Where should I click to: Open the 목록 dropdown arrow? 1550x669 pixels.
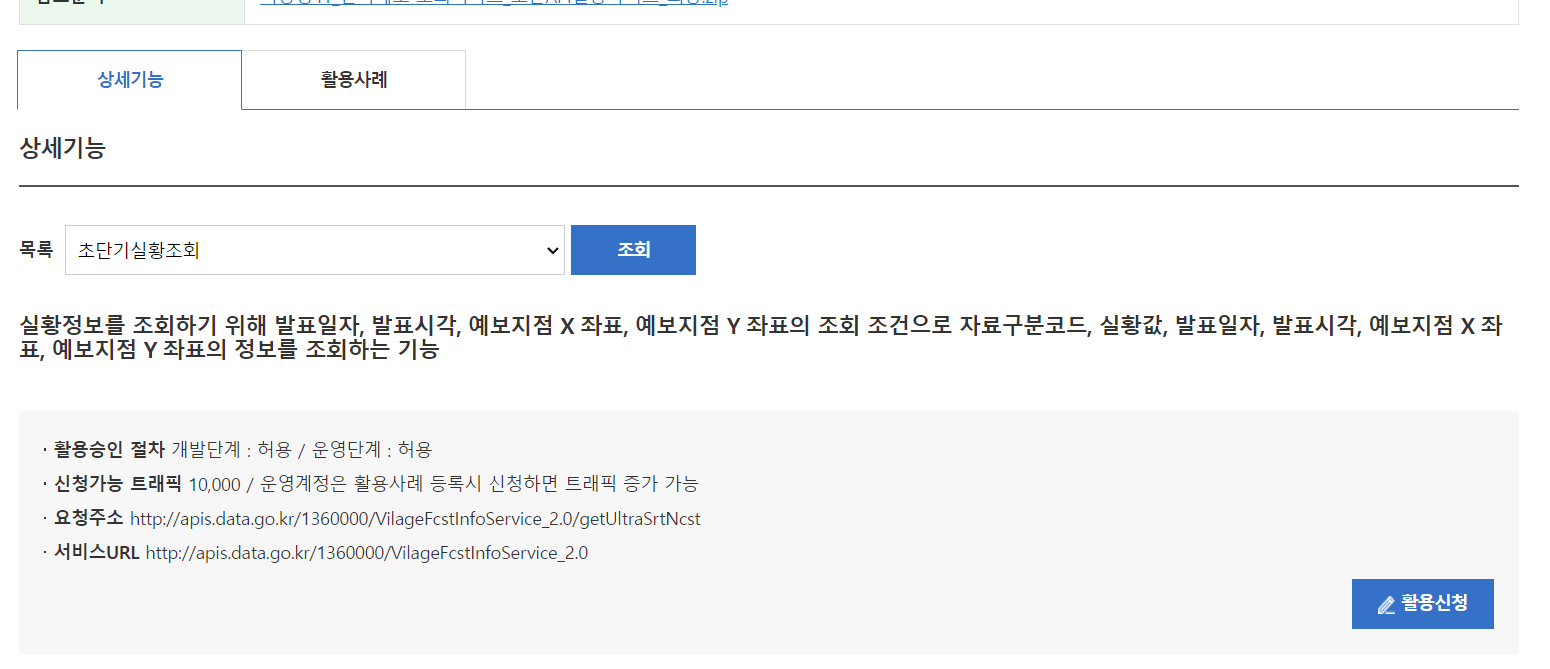pos(553,250)
